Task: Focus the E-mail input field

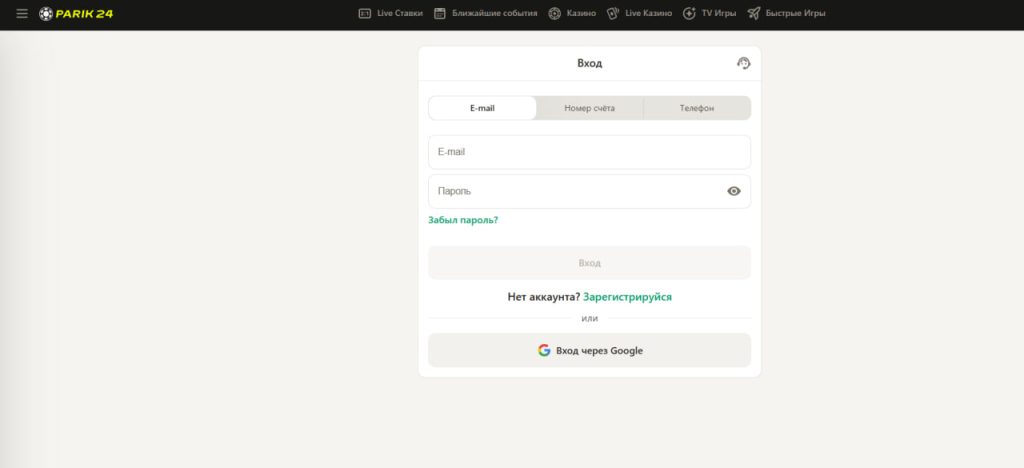Action: 590,152
